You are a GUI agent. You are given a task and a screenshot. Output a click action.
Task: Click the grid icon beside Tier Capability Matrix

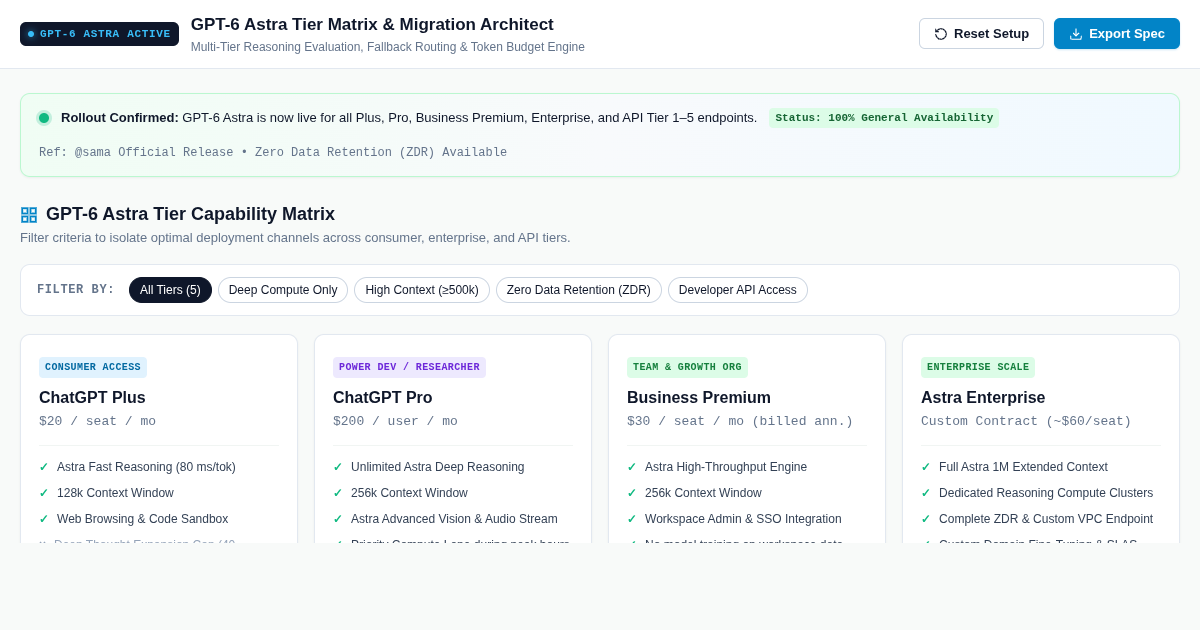[29, 215]
